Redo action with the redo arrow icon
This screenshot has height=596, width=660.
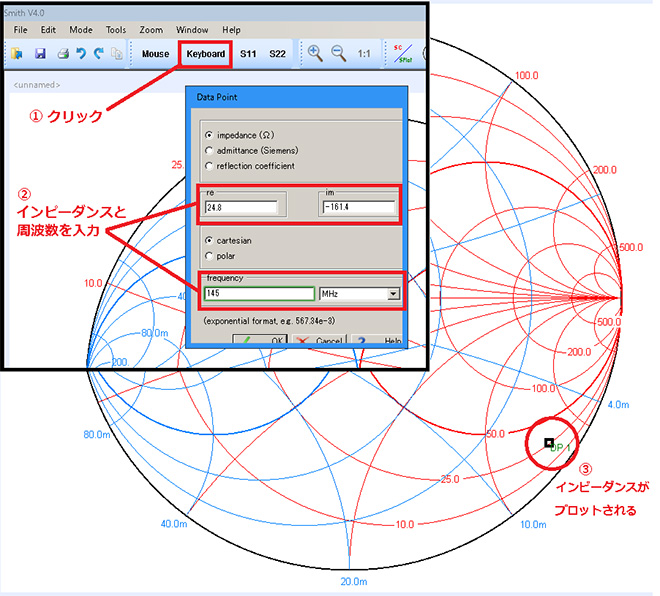99,53
